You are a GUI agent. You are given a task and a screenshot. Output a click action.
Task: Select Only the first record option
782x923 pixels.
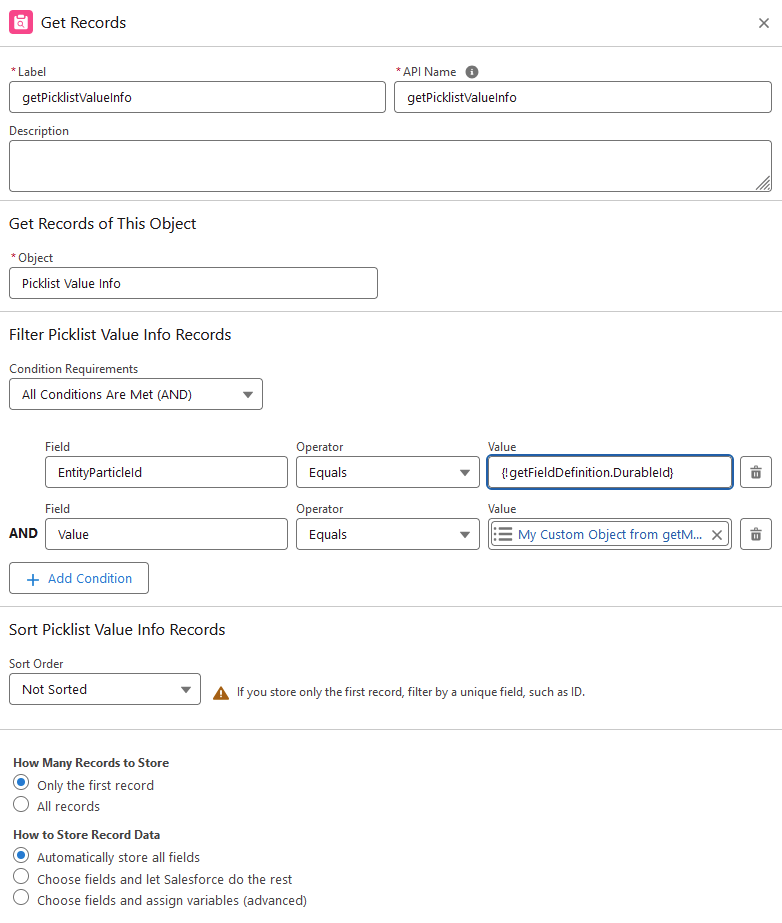(x=21, y=783)
